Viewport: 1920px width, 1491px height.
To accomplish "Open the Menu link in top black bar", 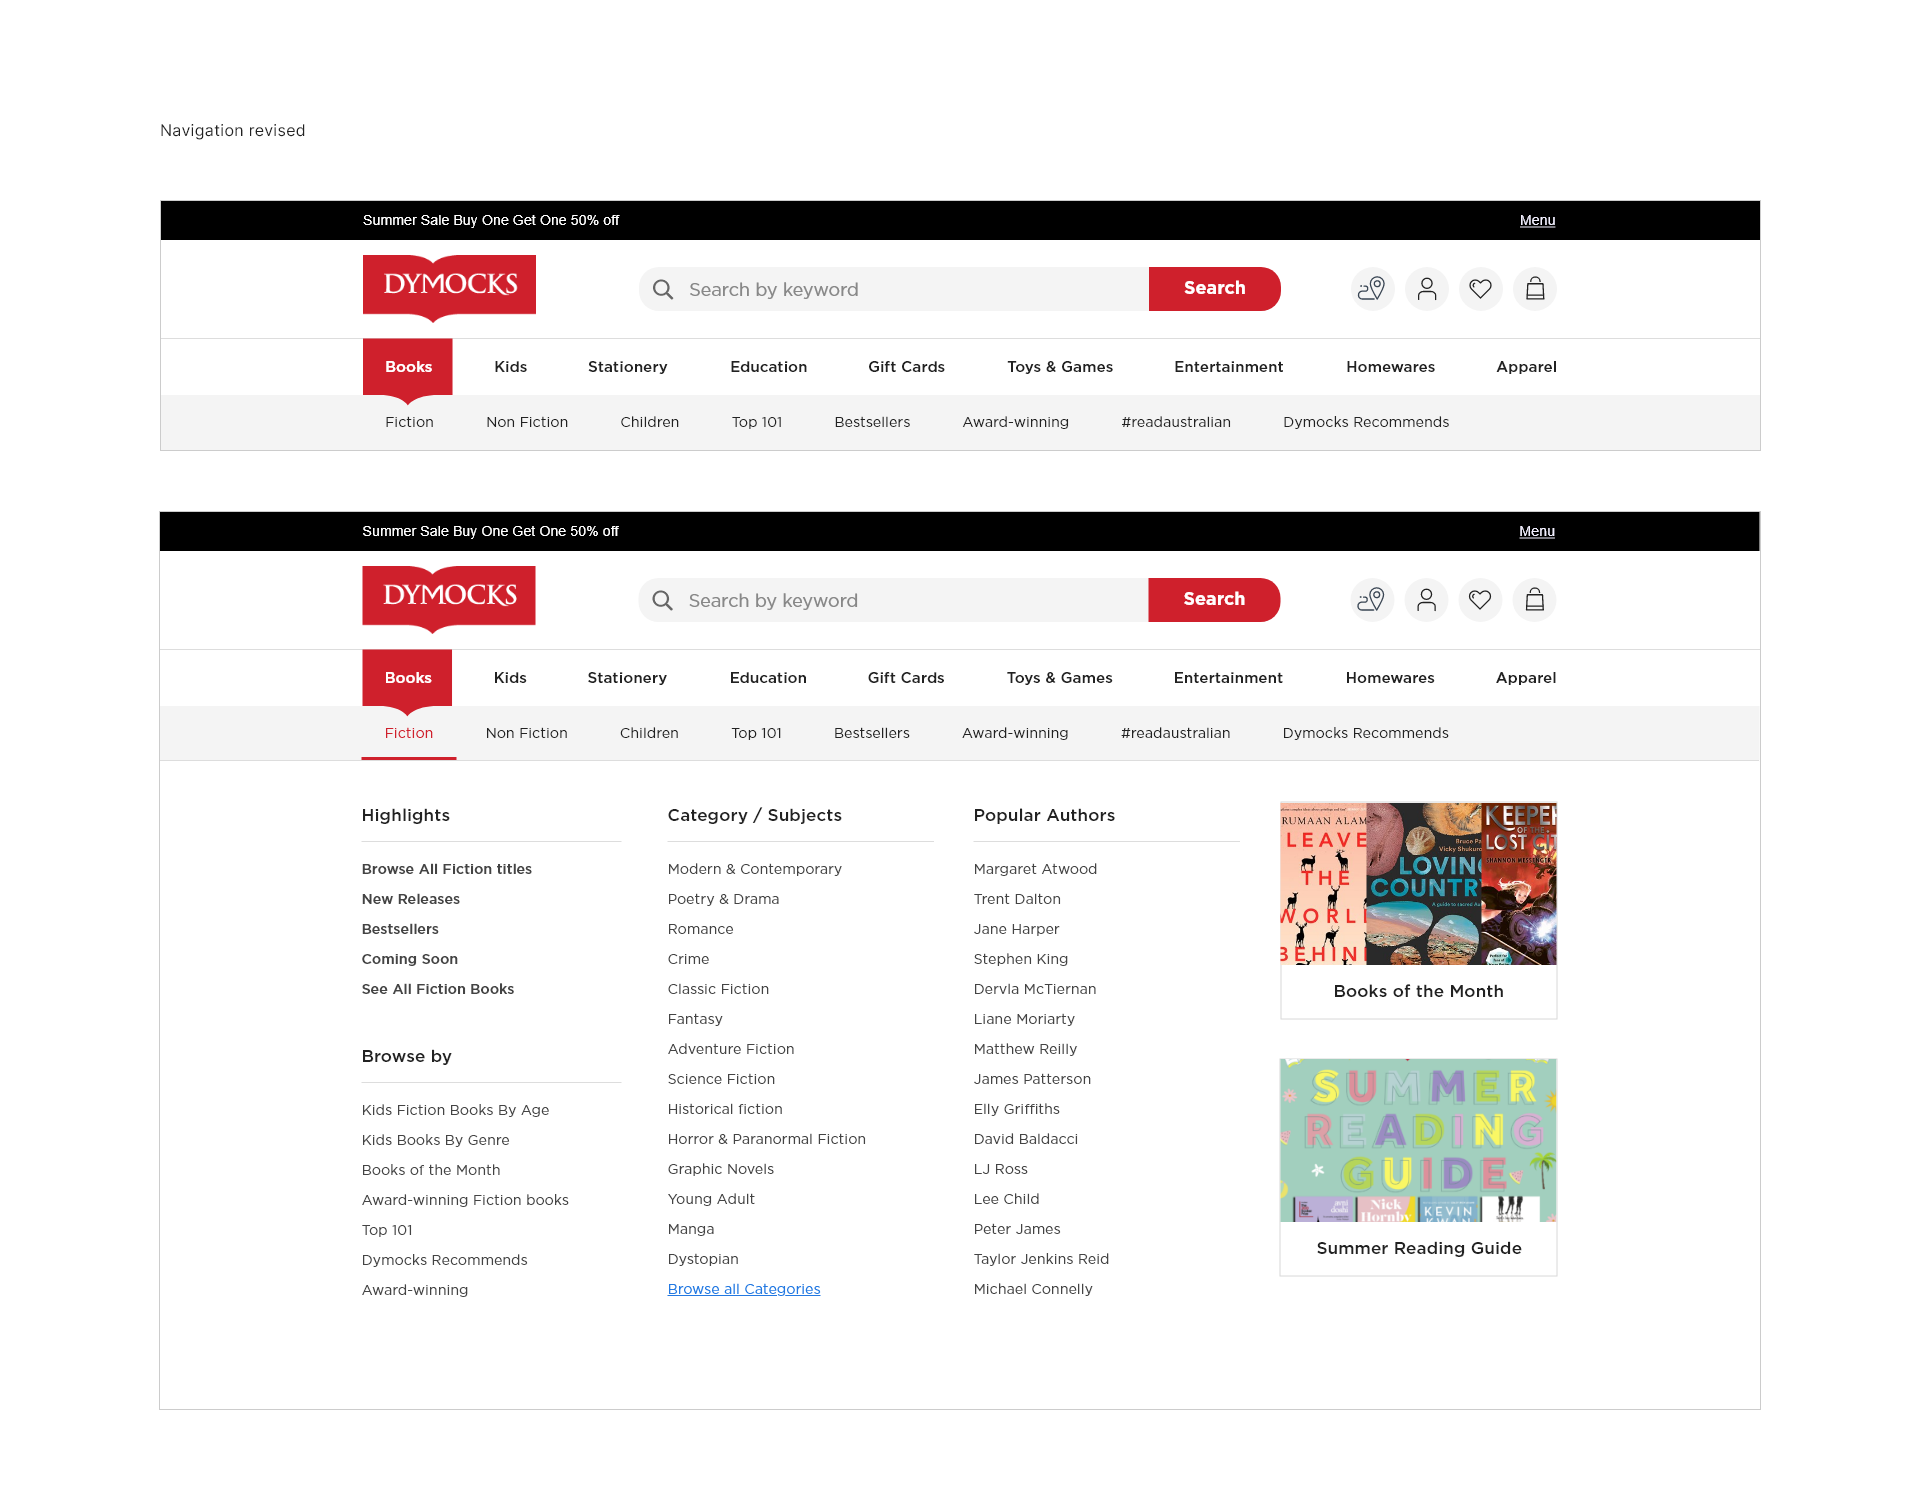I will (x=1537, y=220).
